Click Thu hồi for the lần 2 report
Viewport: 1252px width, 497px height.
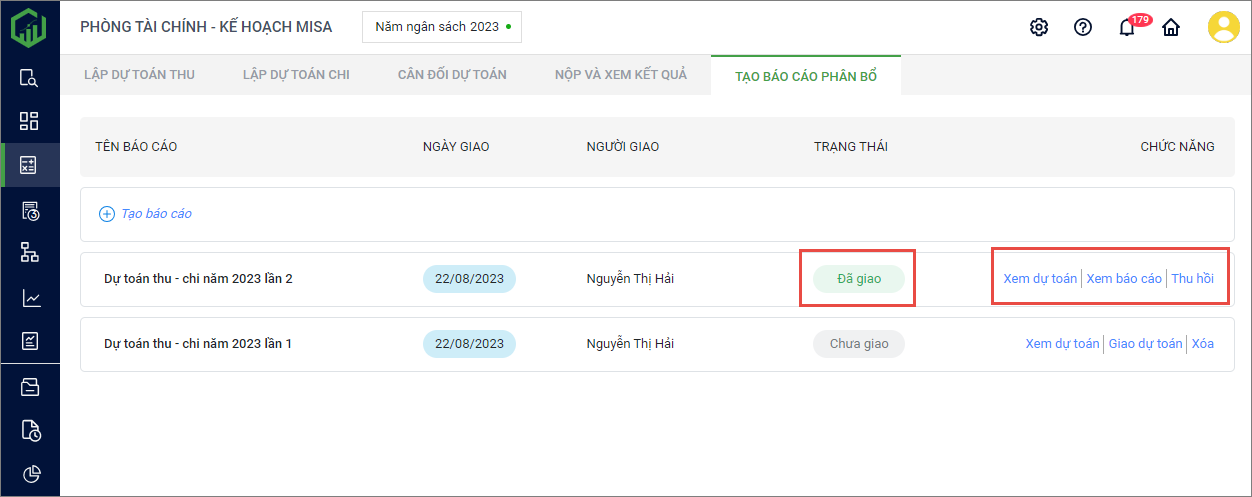pos(1192,279)
